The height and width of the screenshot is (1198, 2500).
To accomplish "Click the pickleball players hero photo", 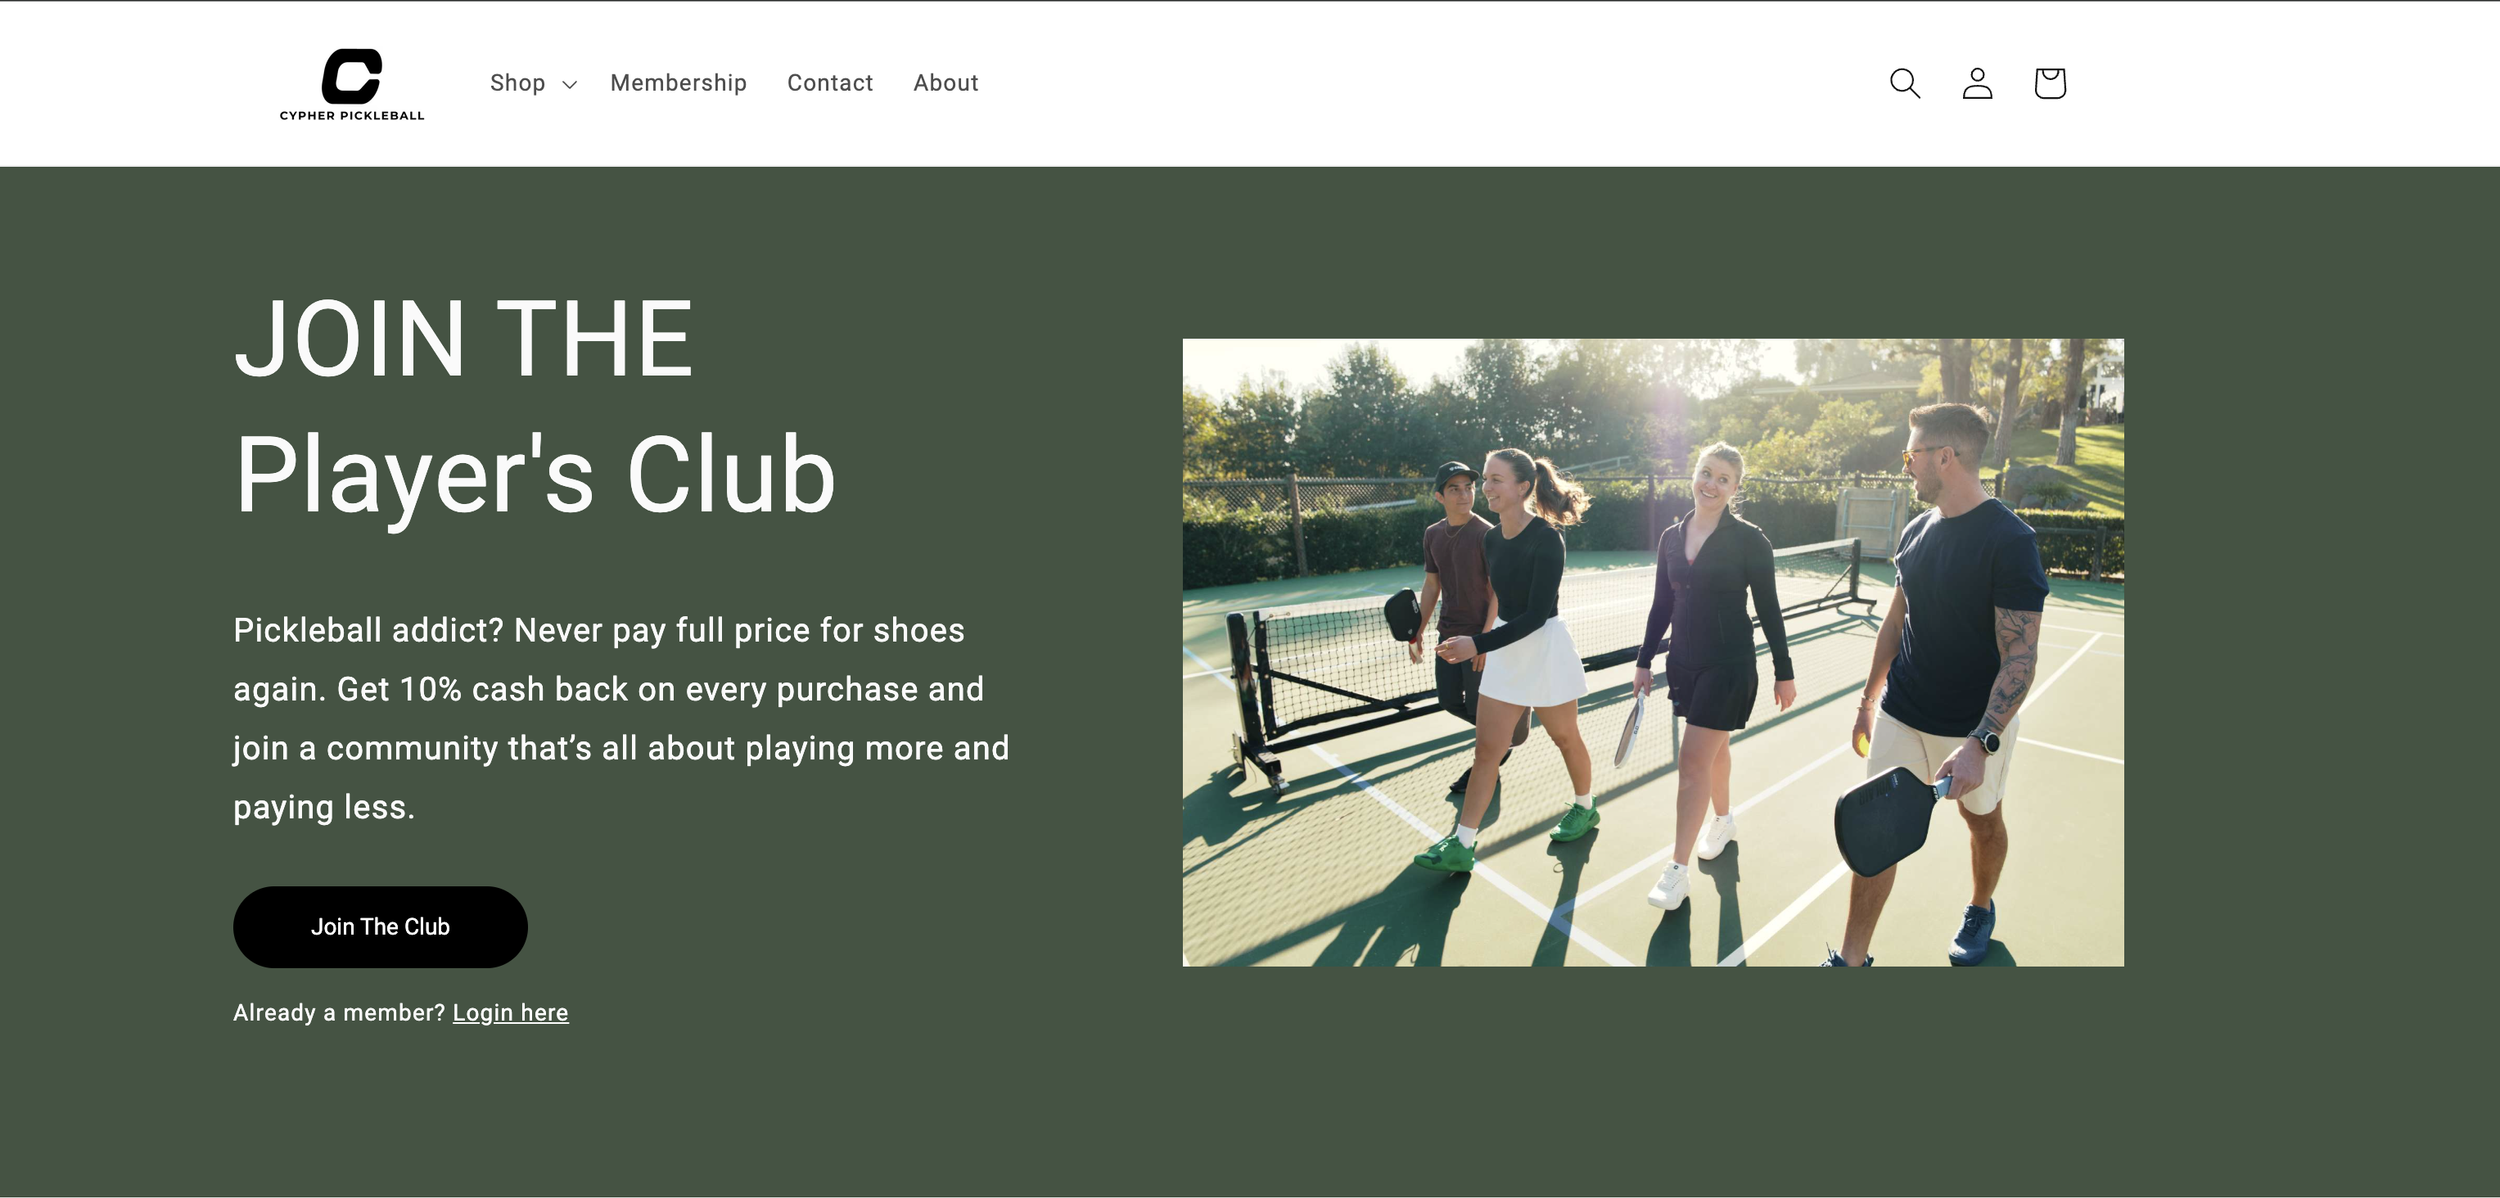I will coord(1653,652).
